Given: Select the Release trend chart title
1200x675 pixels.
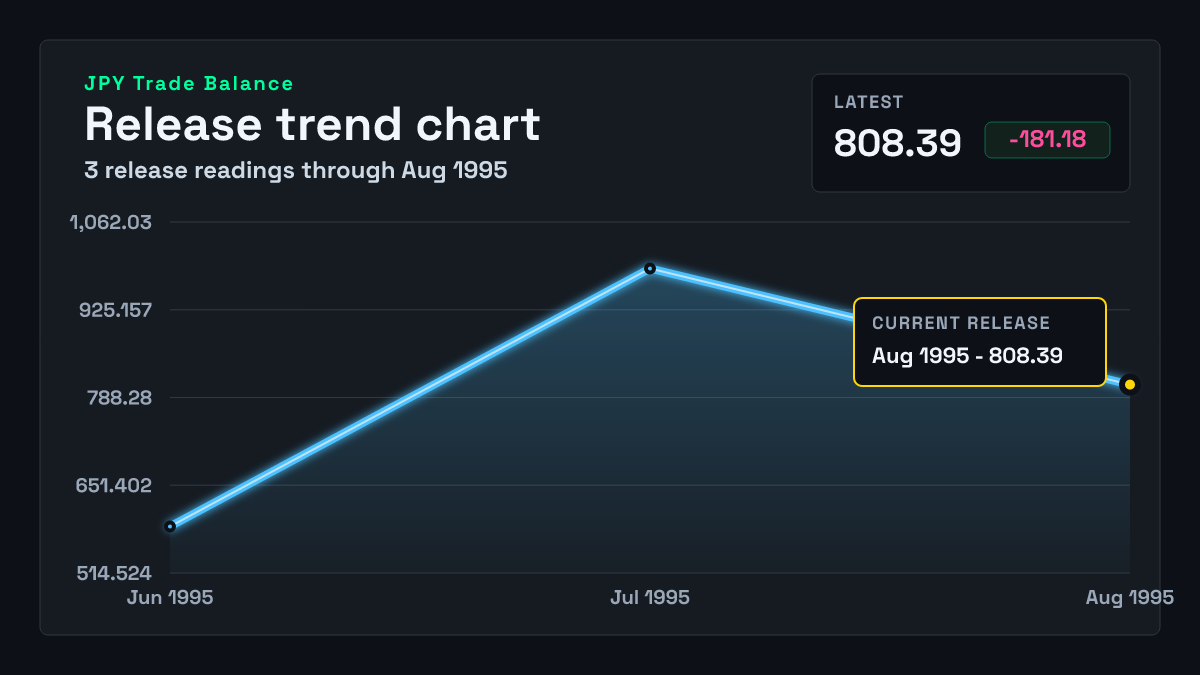Looking at the screenshot, I should pyautogui.click(x=312, y=125).
